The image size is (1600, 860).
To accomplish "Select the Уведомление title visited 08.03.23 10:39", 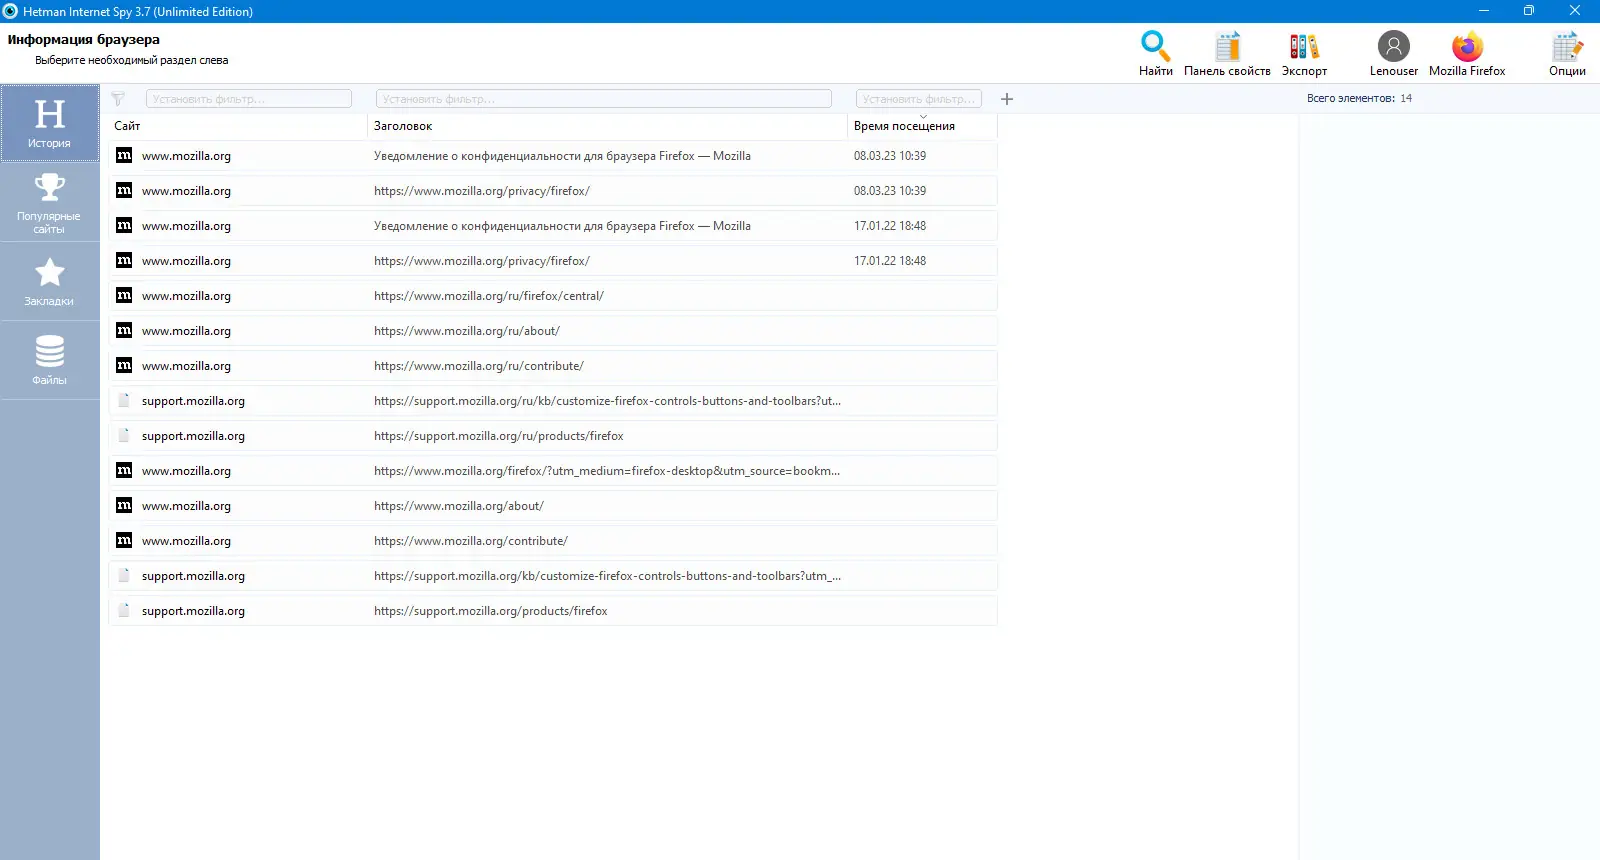I will (x=562, y=156).
